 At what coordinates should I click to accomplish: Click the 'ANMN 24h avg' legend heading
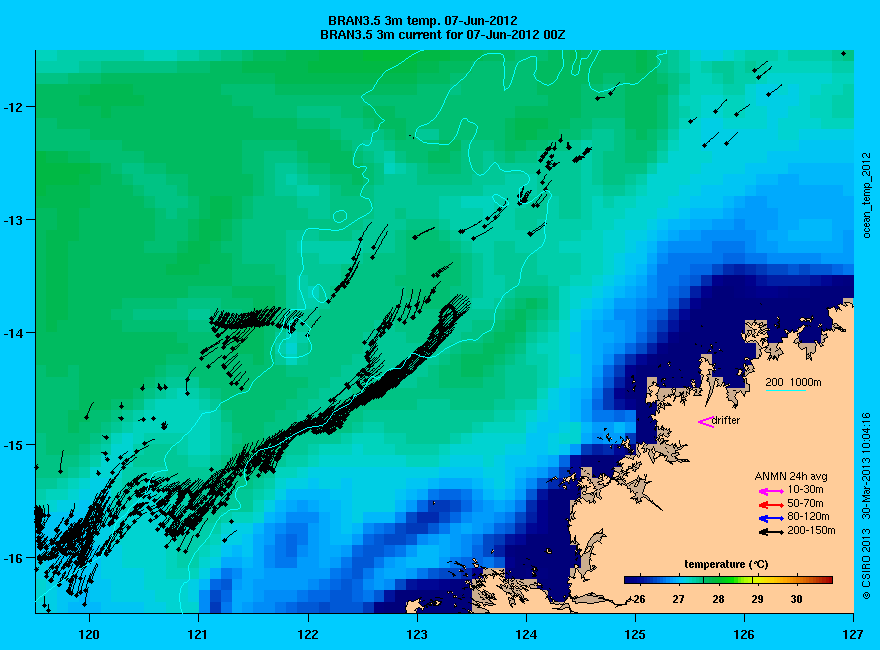point(791,477)
